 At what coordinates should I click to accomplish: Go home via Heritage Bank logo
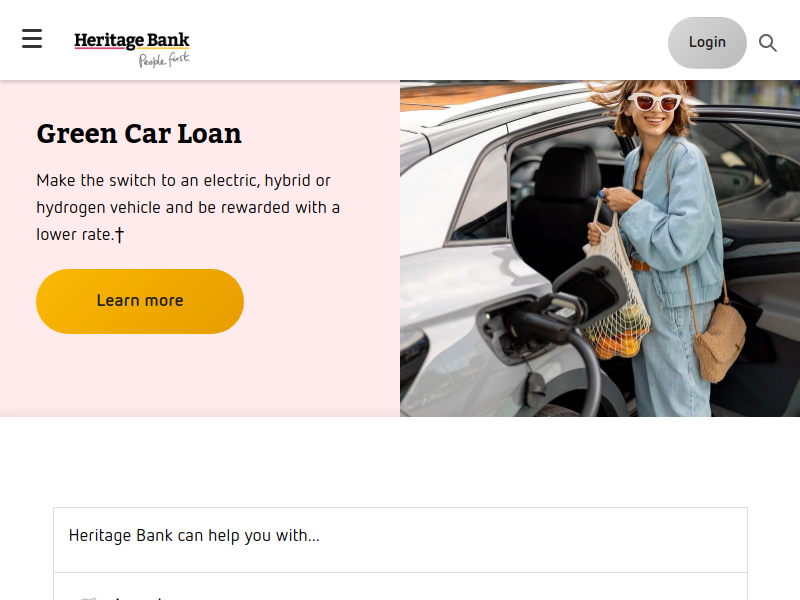(x=132, y=49)
